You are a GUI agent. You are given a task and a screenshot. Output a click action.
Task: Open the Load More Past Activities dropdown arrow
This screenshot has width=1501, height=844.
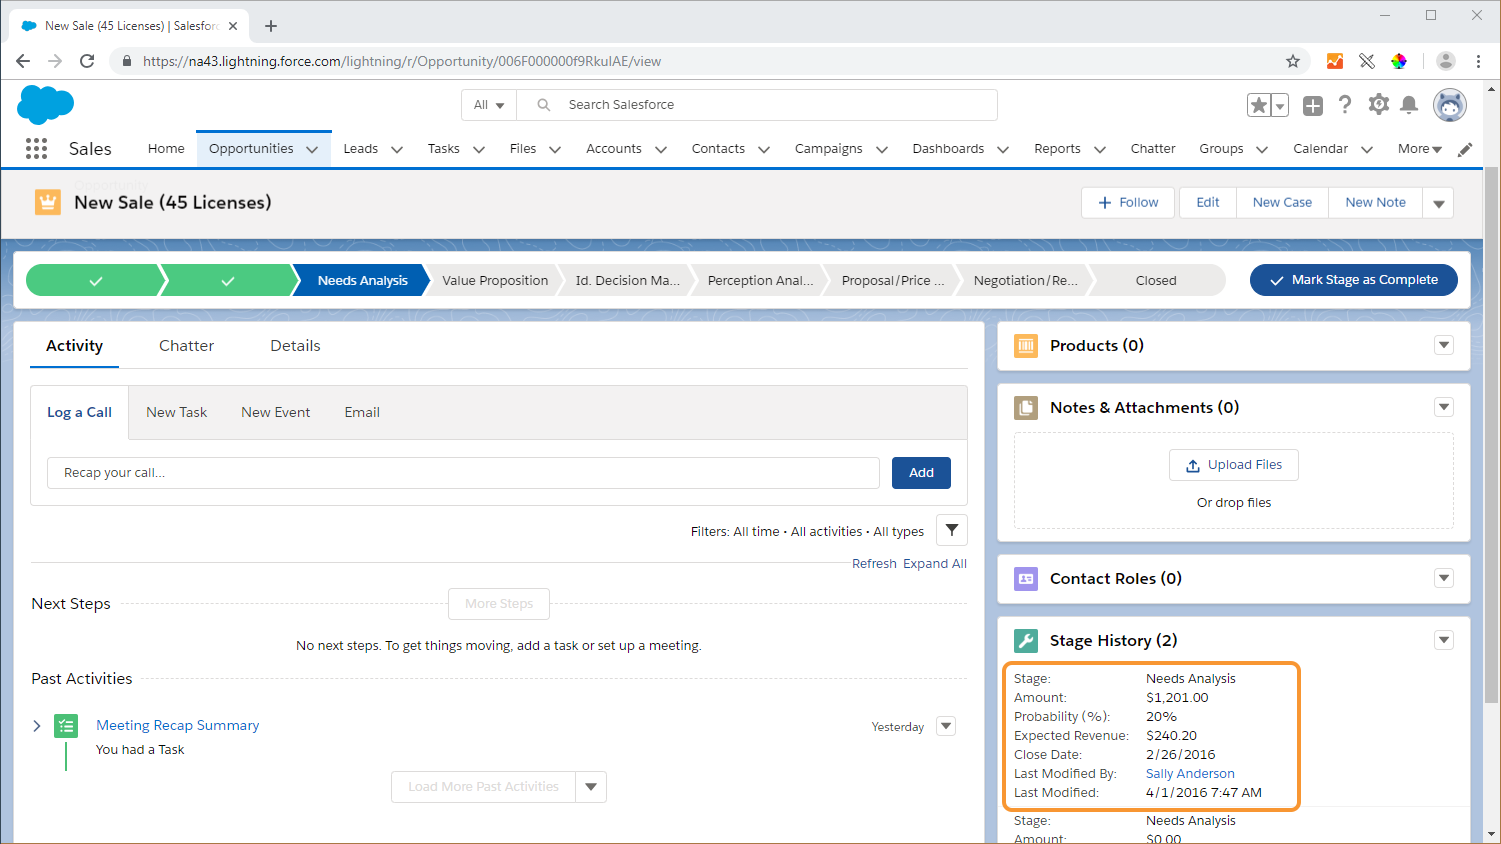click(591, 787)
